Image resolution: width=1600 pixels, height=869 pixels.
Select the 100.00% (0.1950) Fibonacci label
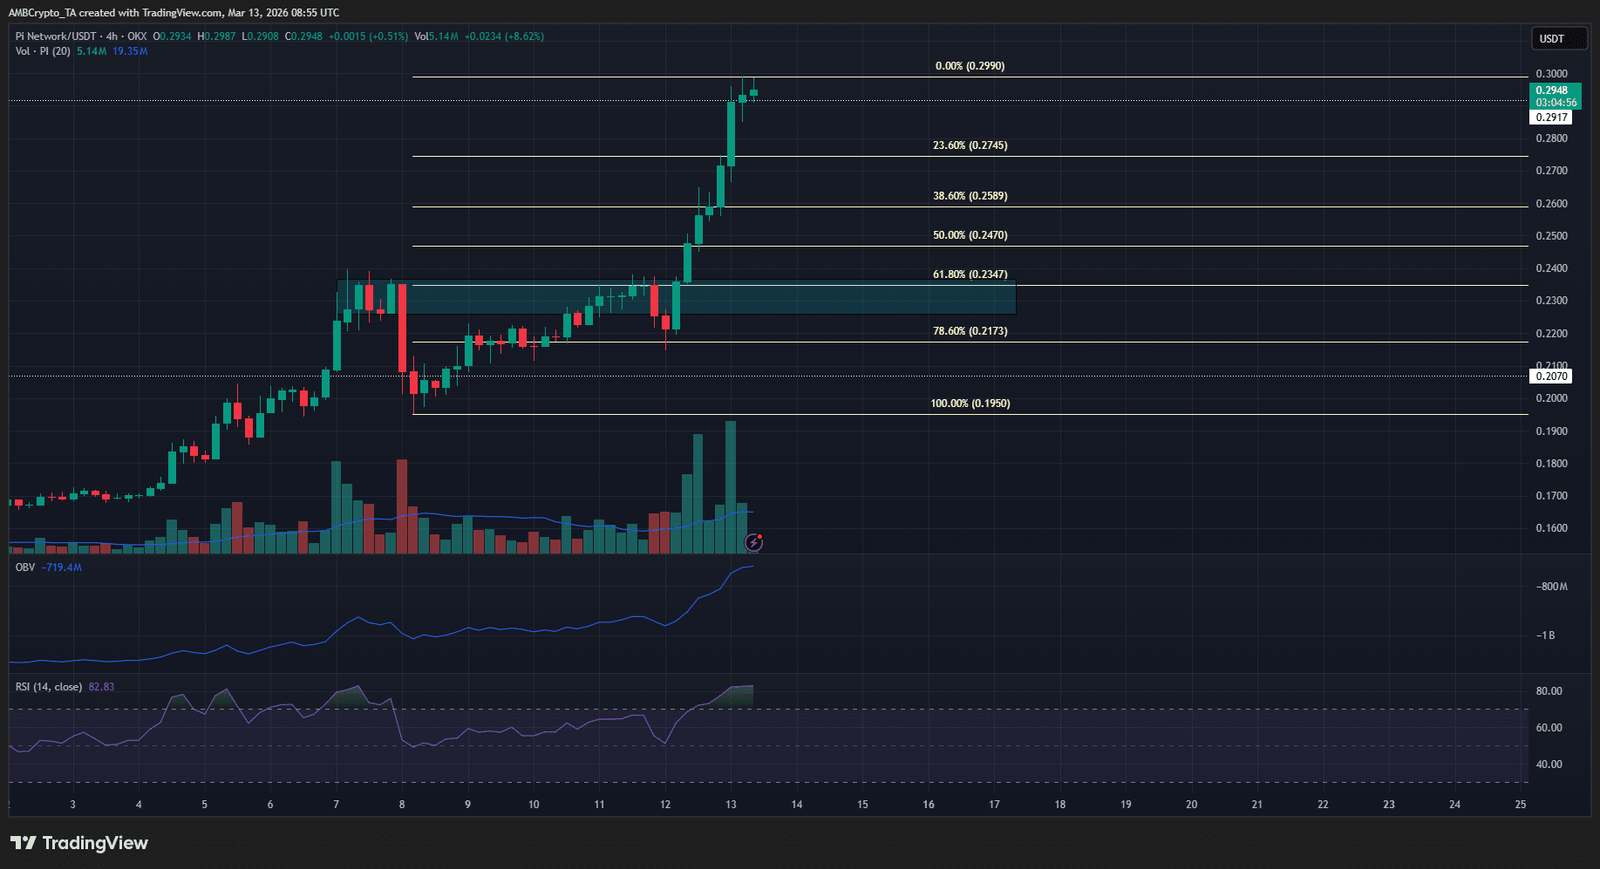(969, 403)
